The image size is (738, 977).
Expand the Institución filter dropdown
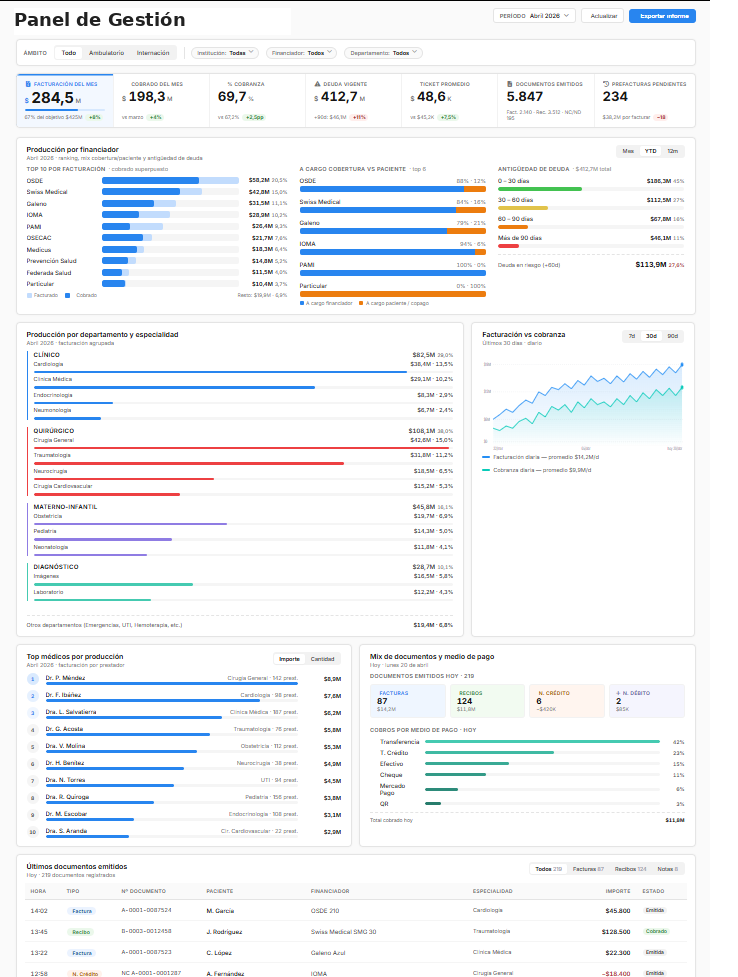(225, 53)
